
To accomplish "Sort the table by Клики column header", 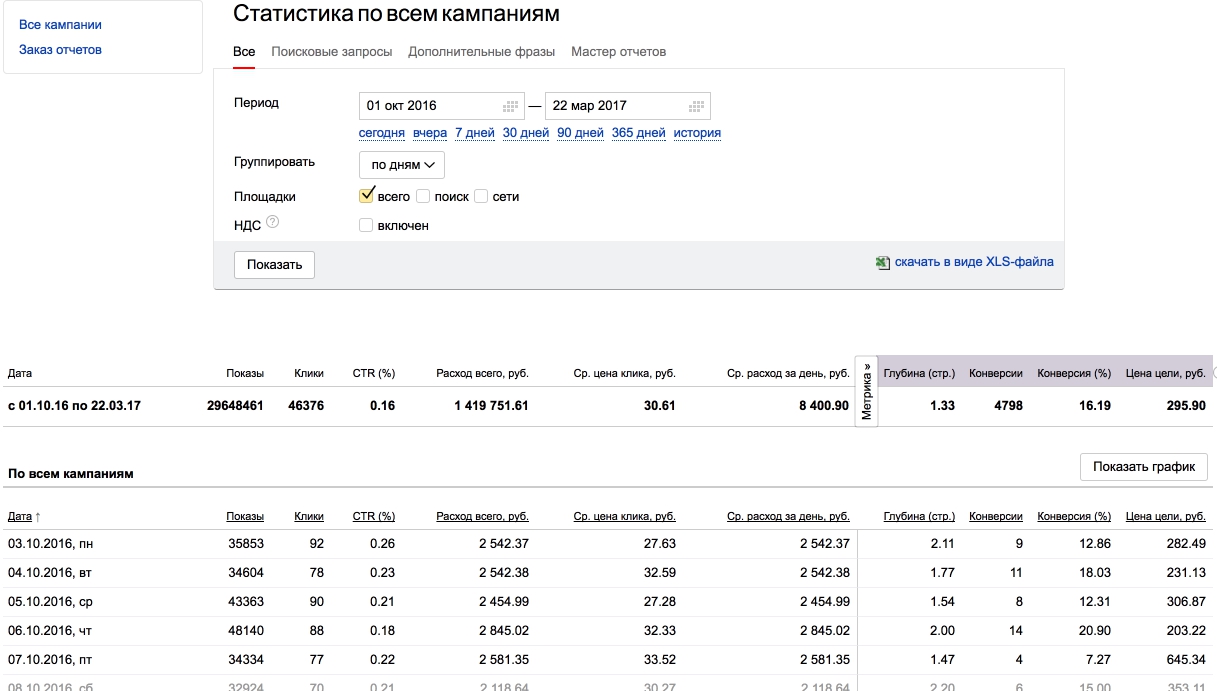I will [x=309, y=517].
